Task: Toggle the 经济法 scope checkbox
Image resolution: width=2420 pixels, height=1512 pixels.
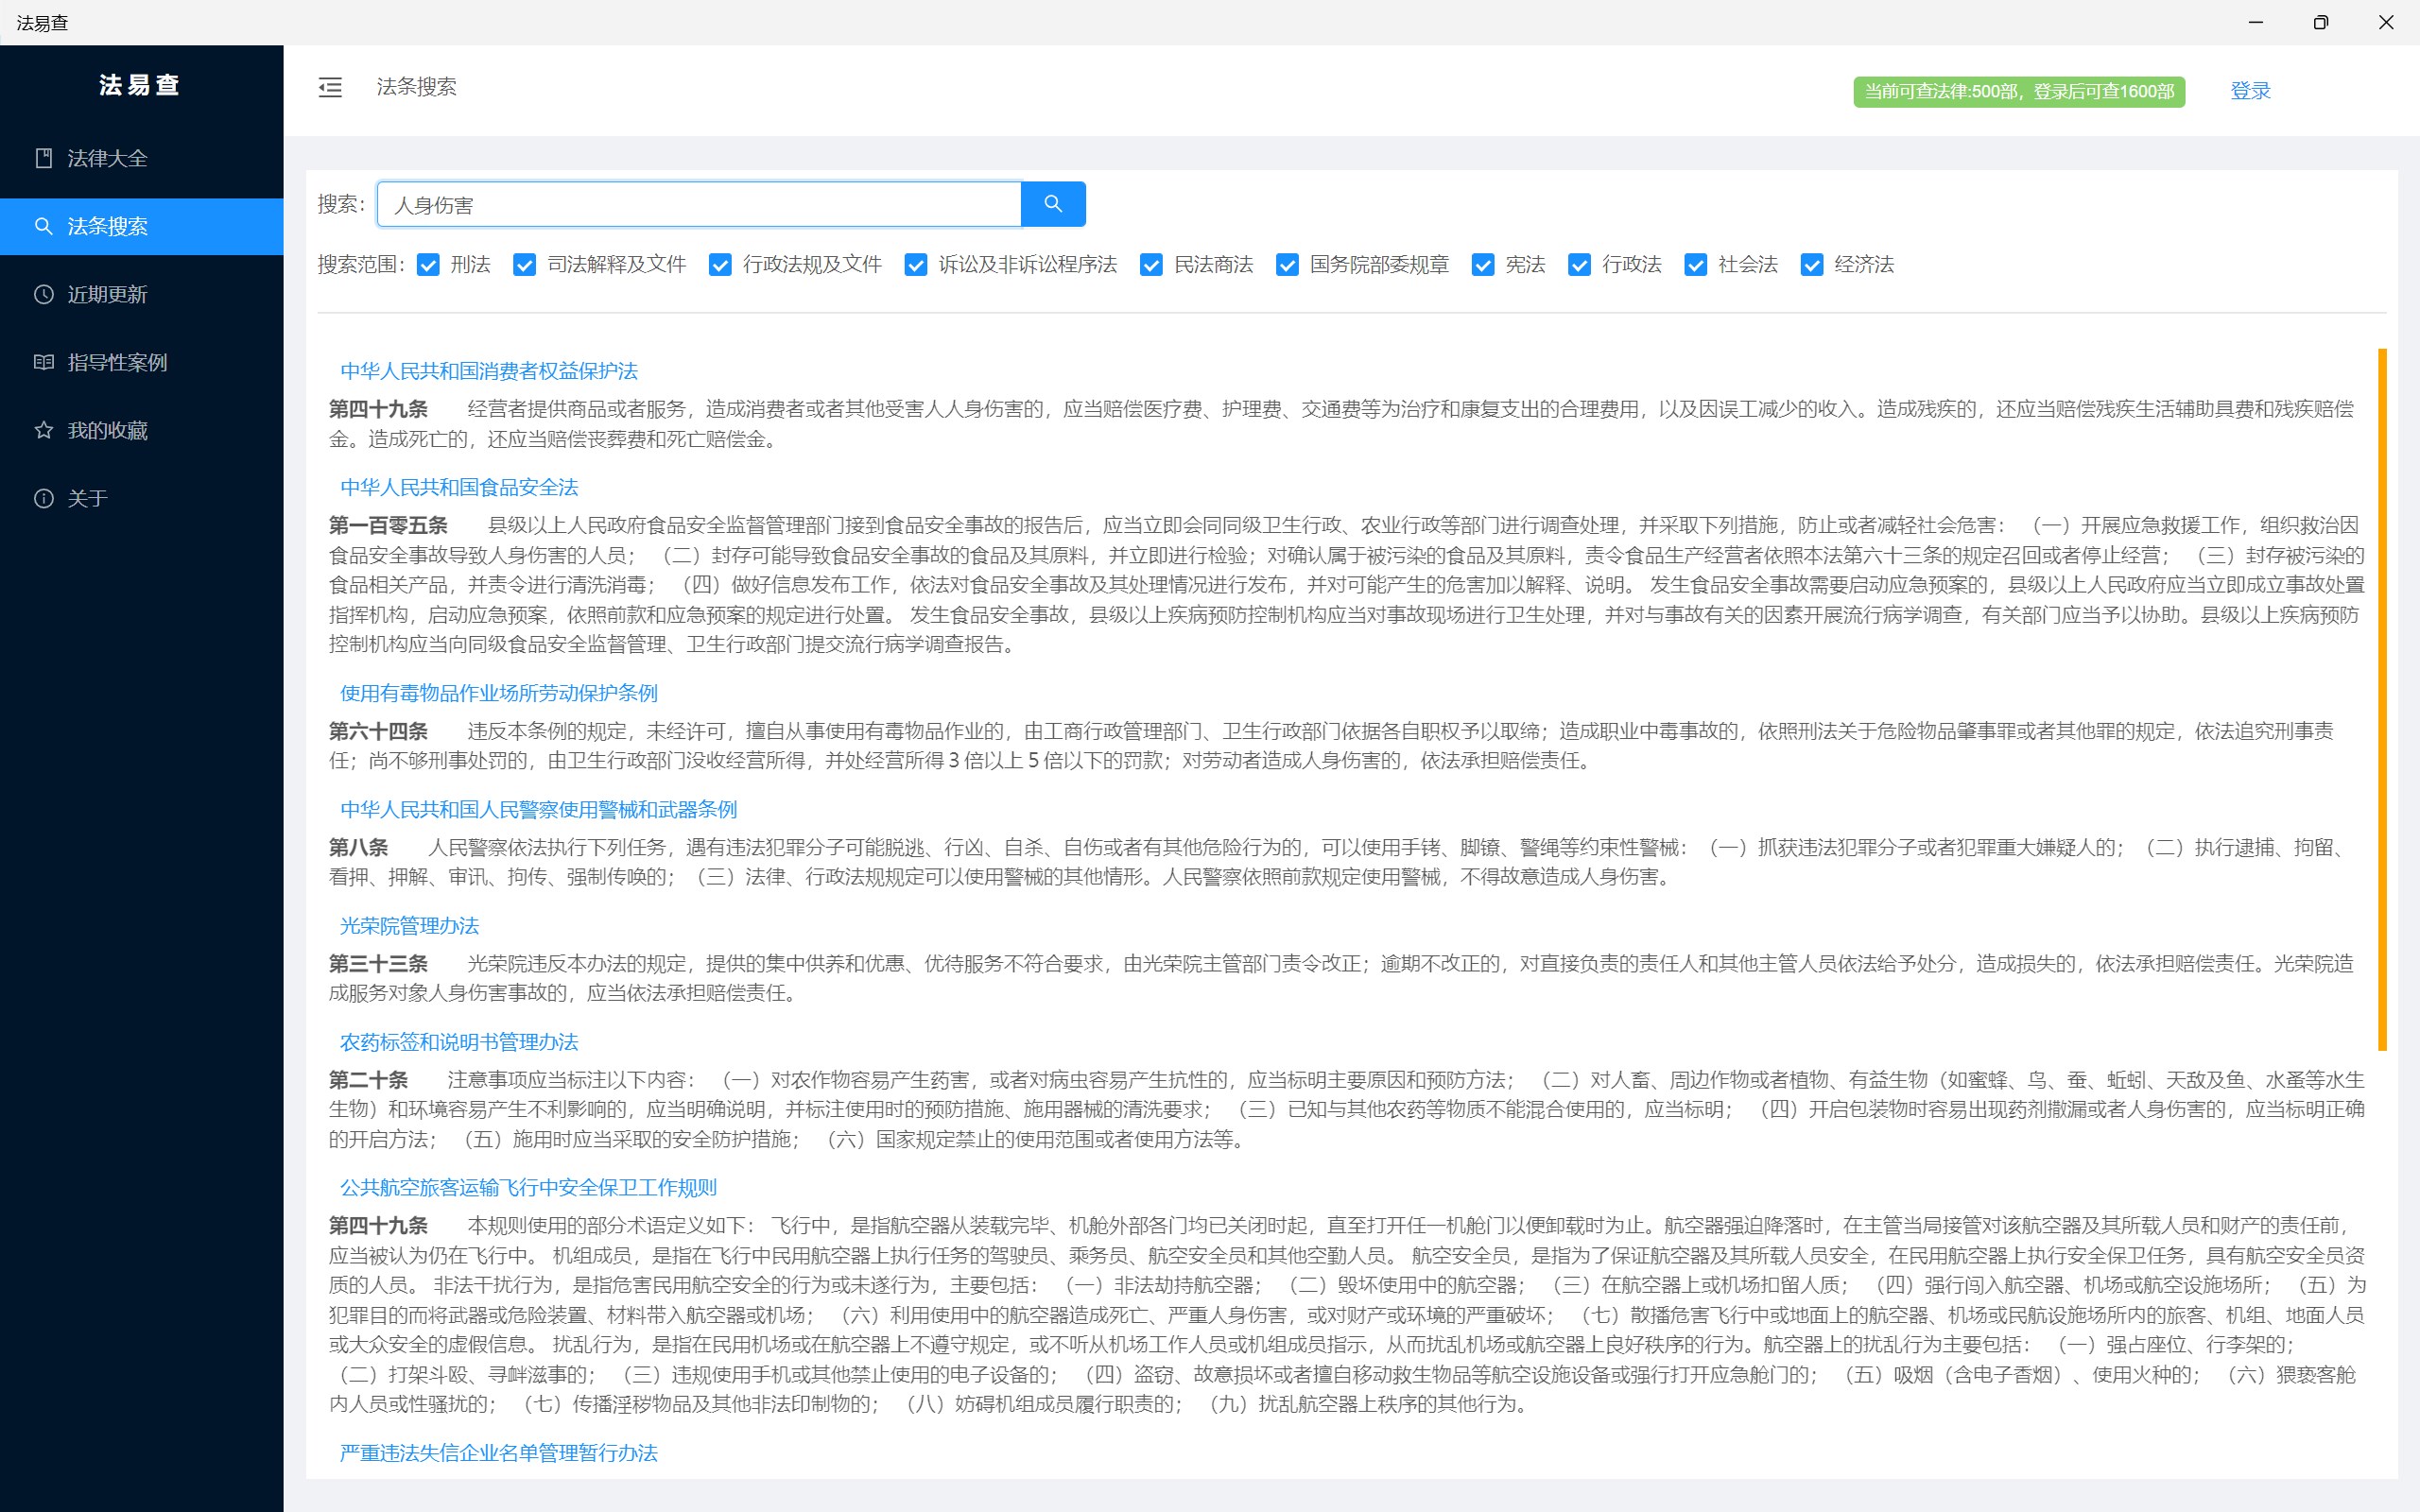Action: pos(1811,265)
